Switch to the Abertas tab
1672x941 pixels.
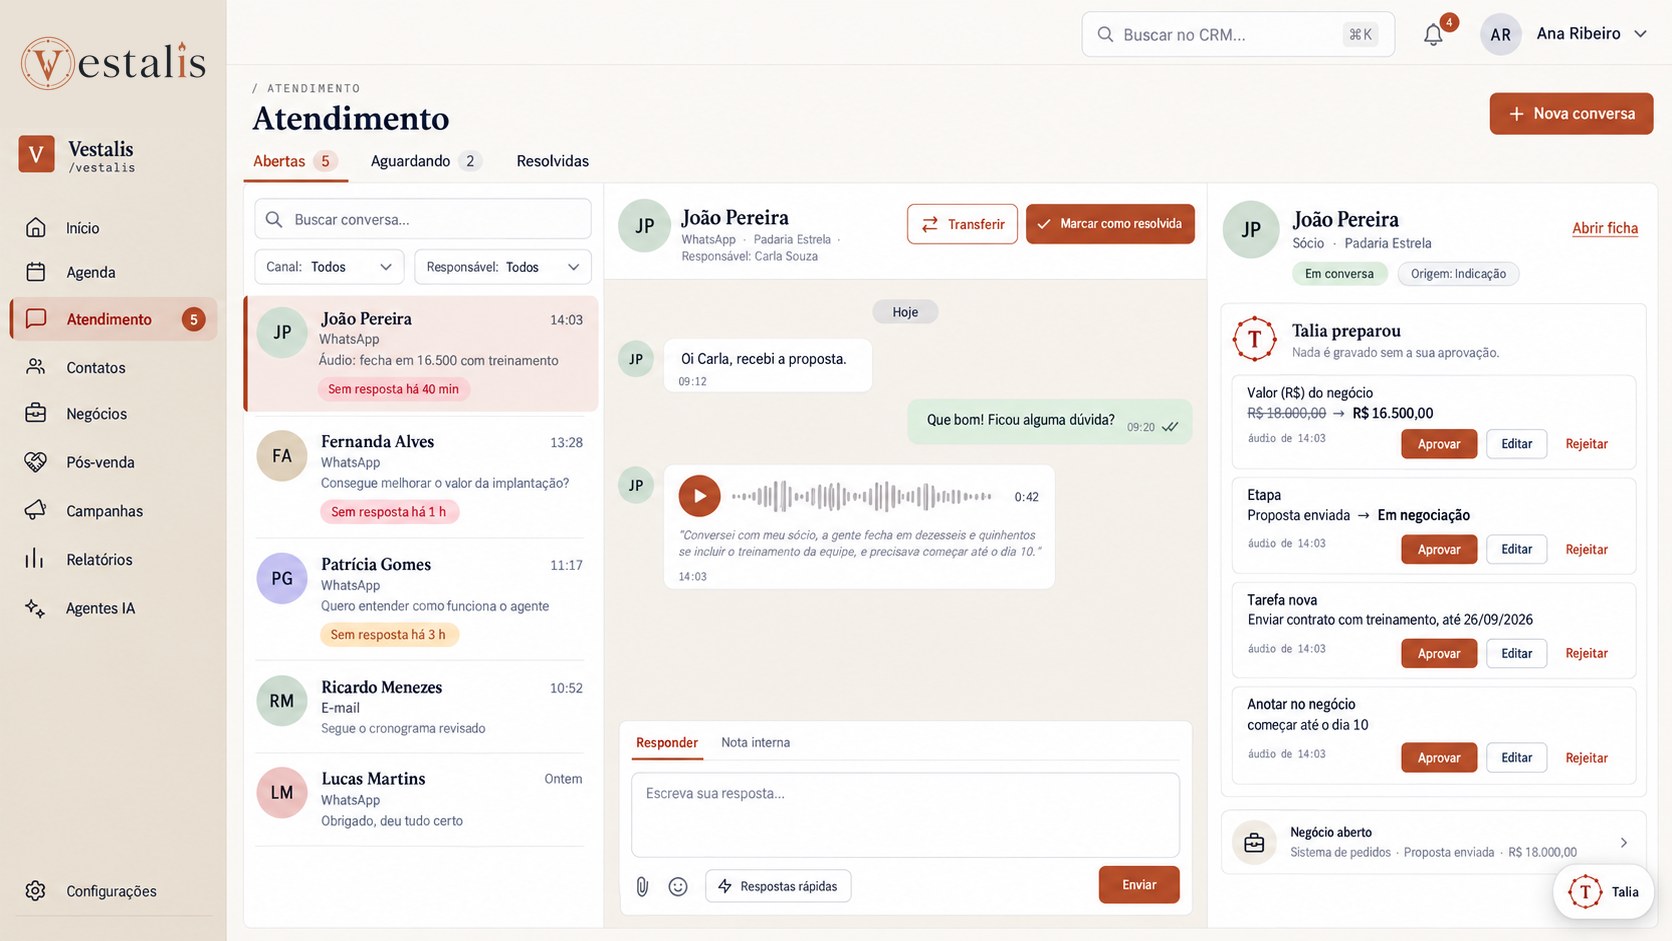295,161
